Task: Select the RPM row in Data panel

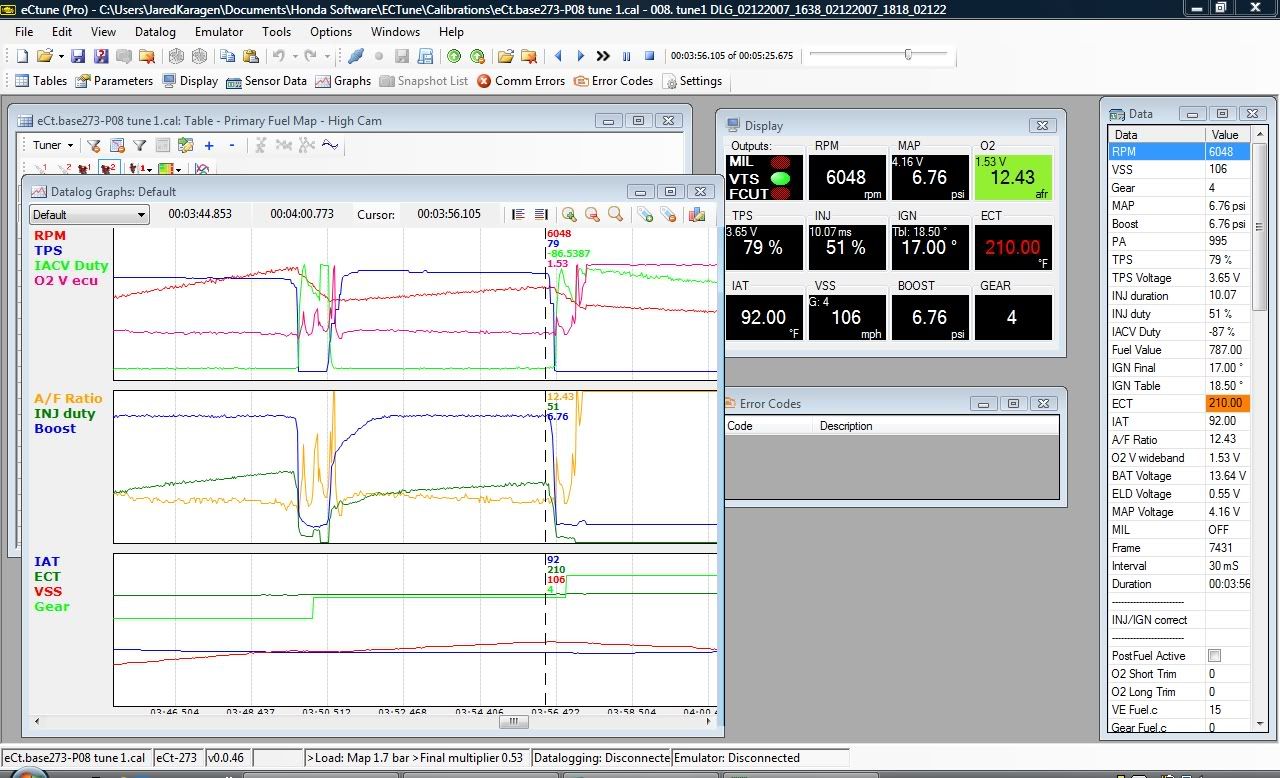Action: point(1179,152)
